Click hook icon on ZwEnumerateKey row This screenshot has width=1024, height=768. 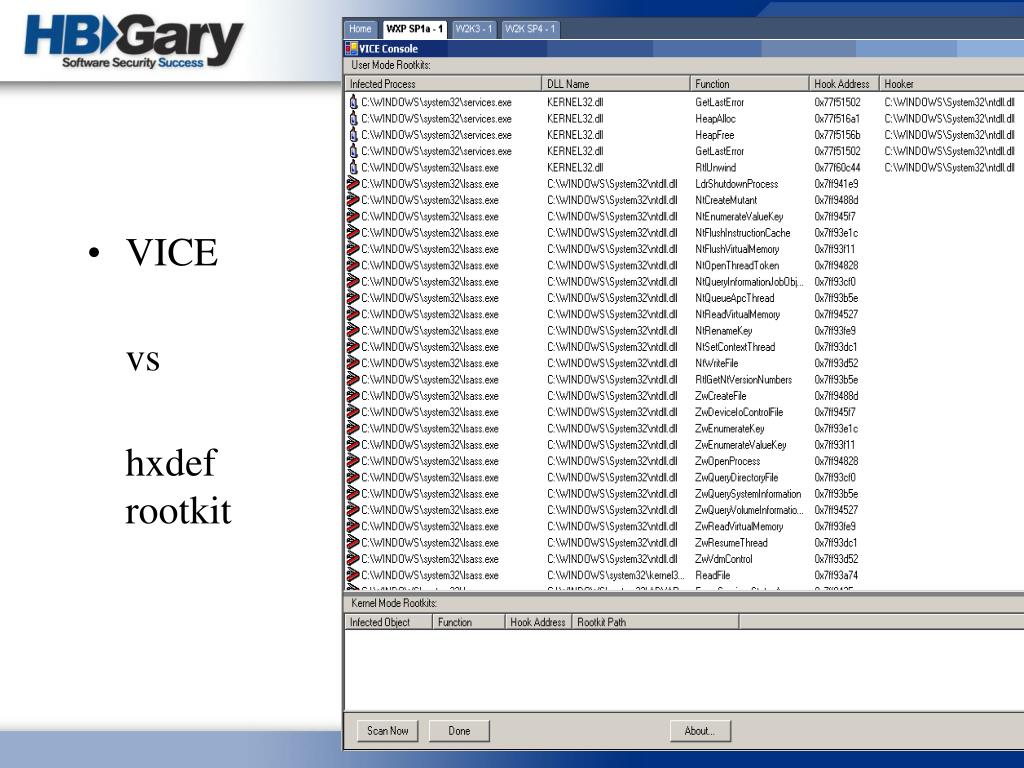pos(353,428)
